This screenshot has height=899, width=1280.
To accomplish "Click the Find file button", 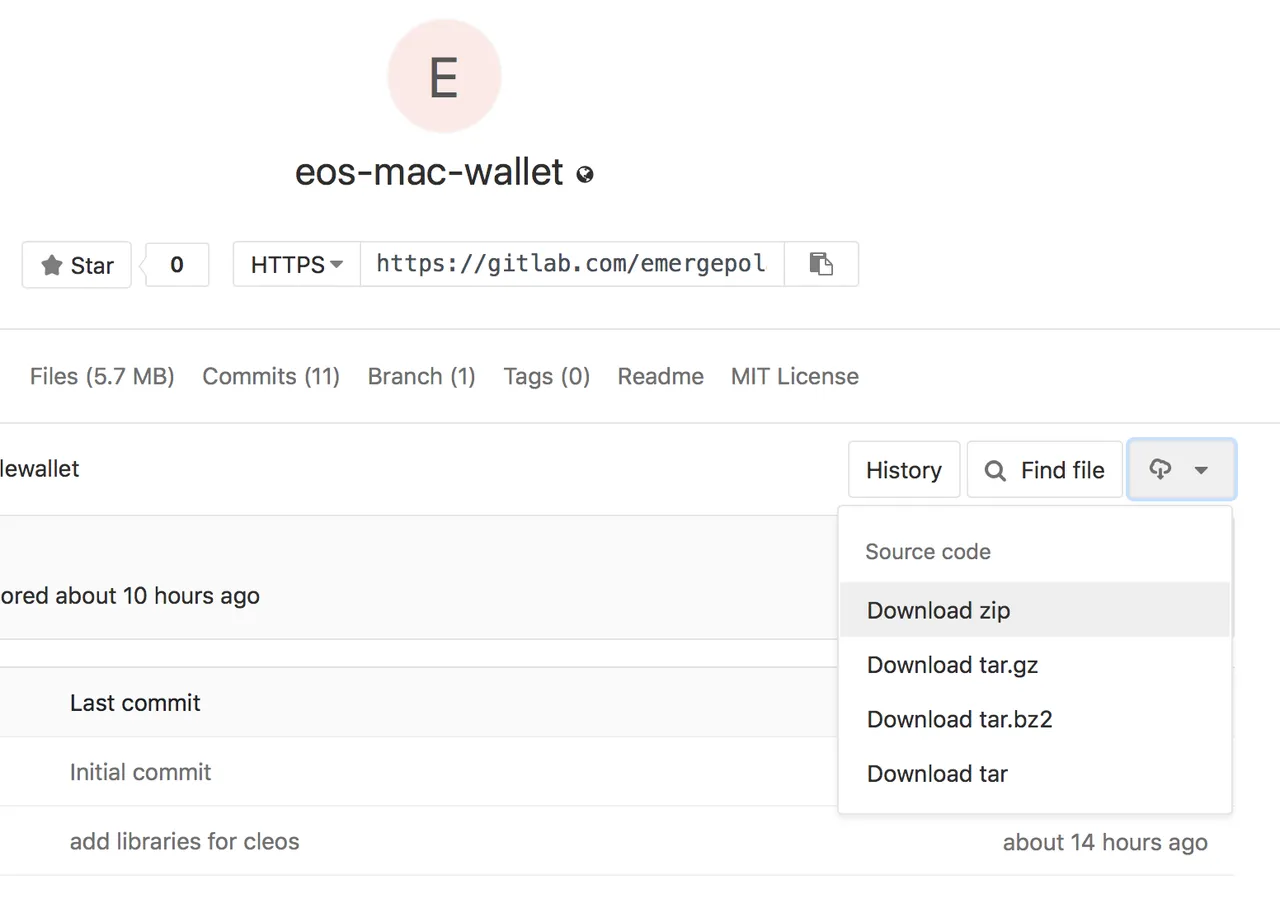I will [1044, 470].
